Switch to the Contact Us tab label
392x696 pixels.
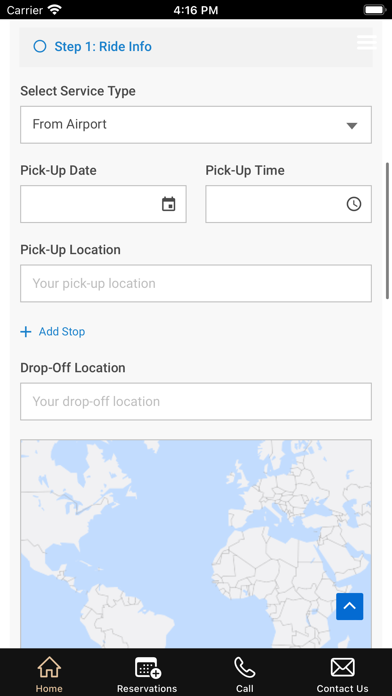[x=342, y=688]
